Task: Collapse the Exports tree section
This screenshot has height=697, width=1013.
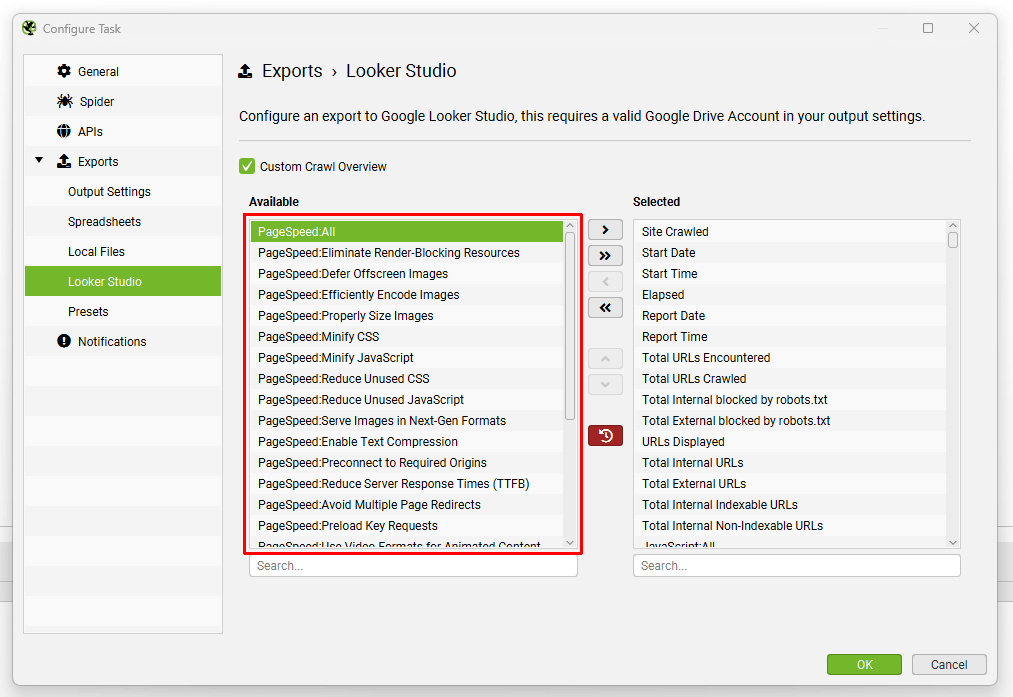Action: coord(39,161)
